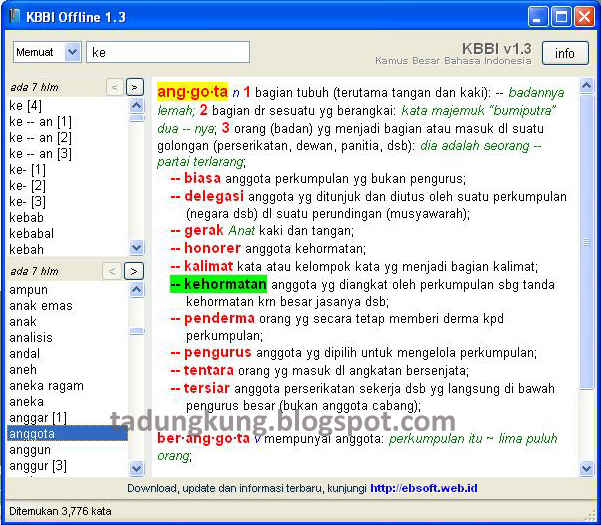Click the lower word list scrollbar thumb

(x=136, y=331)
